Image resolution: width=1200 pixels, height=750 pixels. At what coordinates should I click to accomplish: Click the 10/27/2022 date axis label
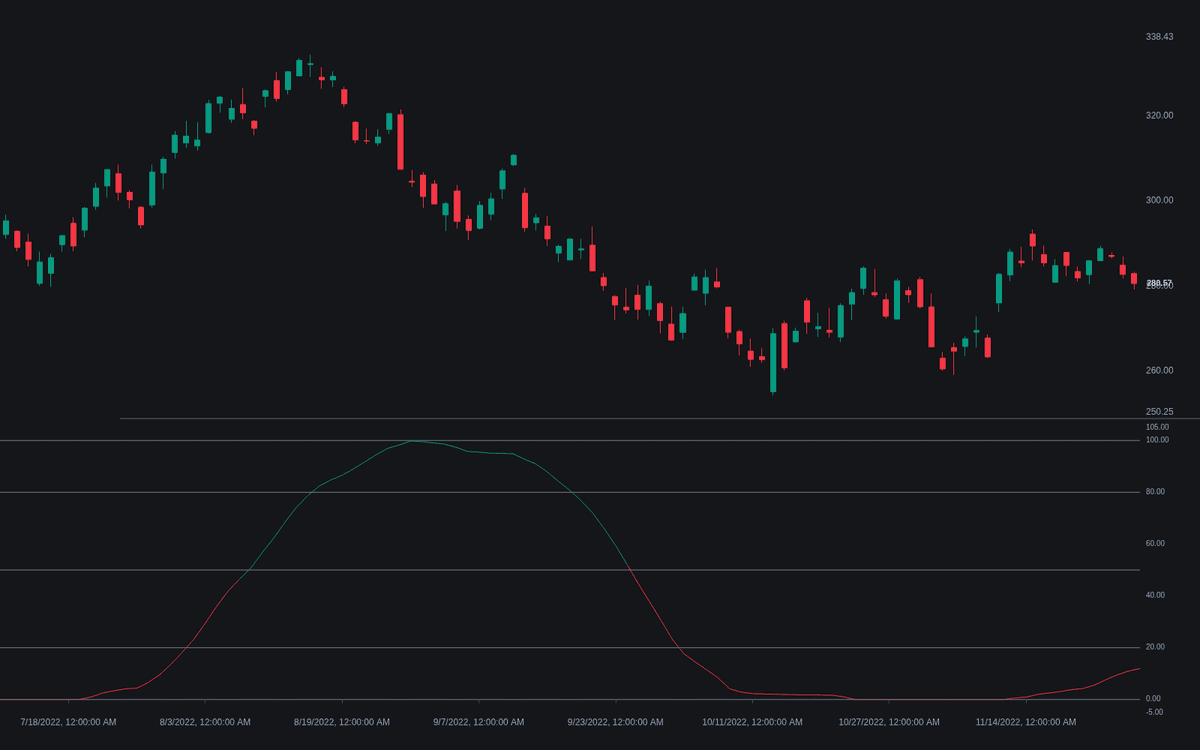tap(889, 722)
